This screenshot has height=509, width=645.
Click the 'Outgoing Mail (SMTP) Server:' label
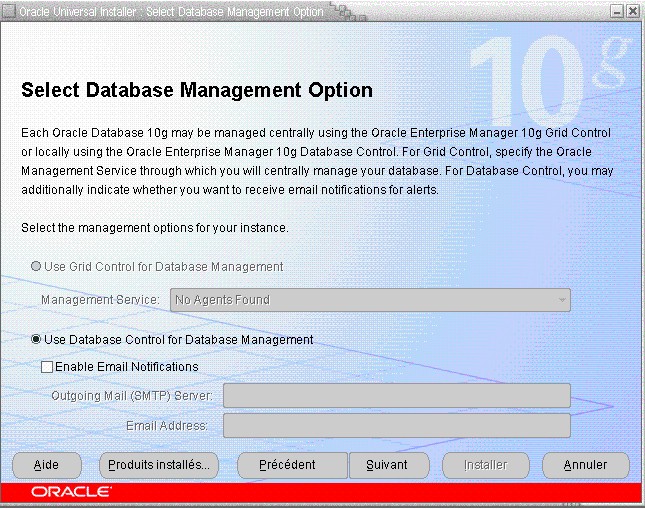click(132, 395)
